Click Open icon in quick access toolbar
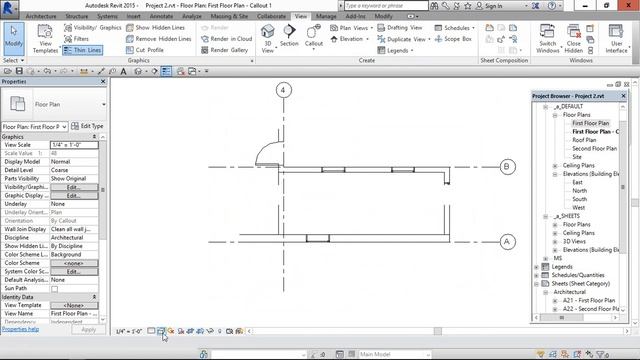 point(8,71)
